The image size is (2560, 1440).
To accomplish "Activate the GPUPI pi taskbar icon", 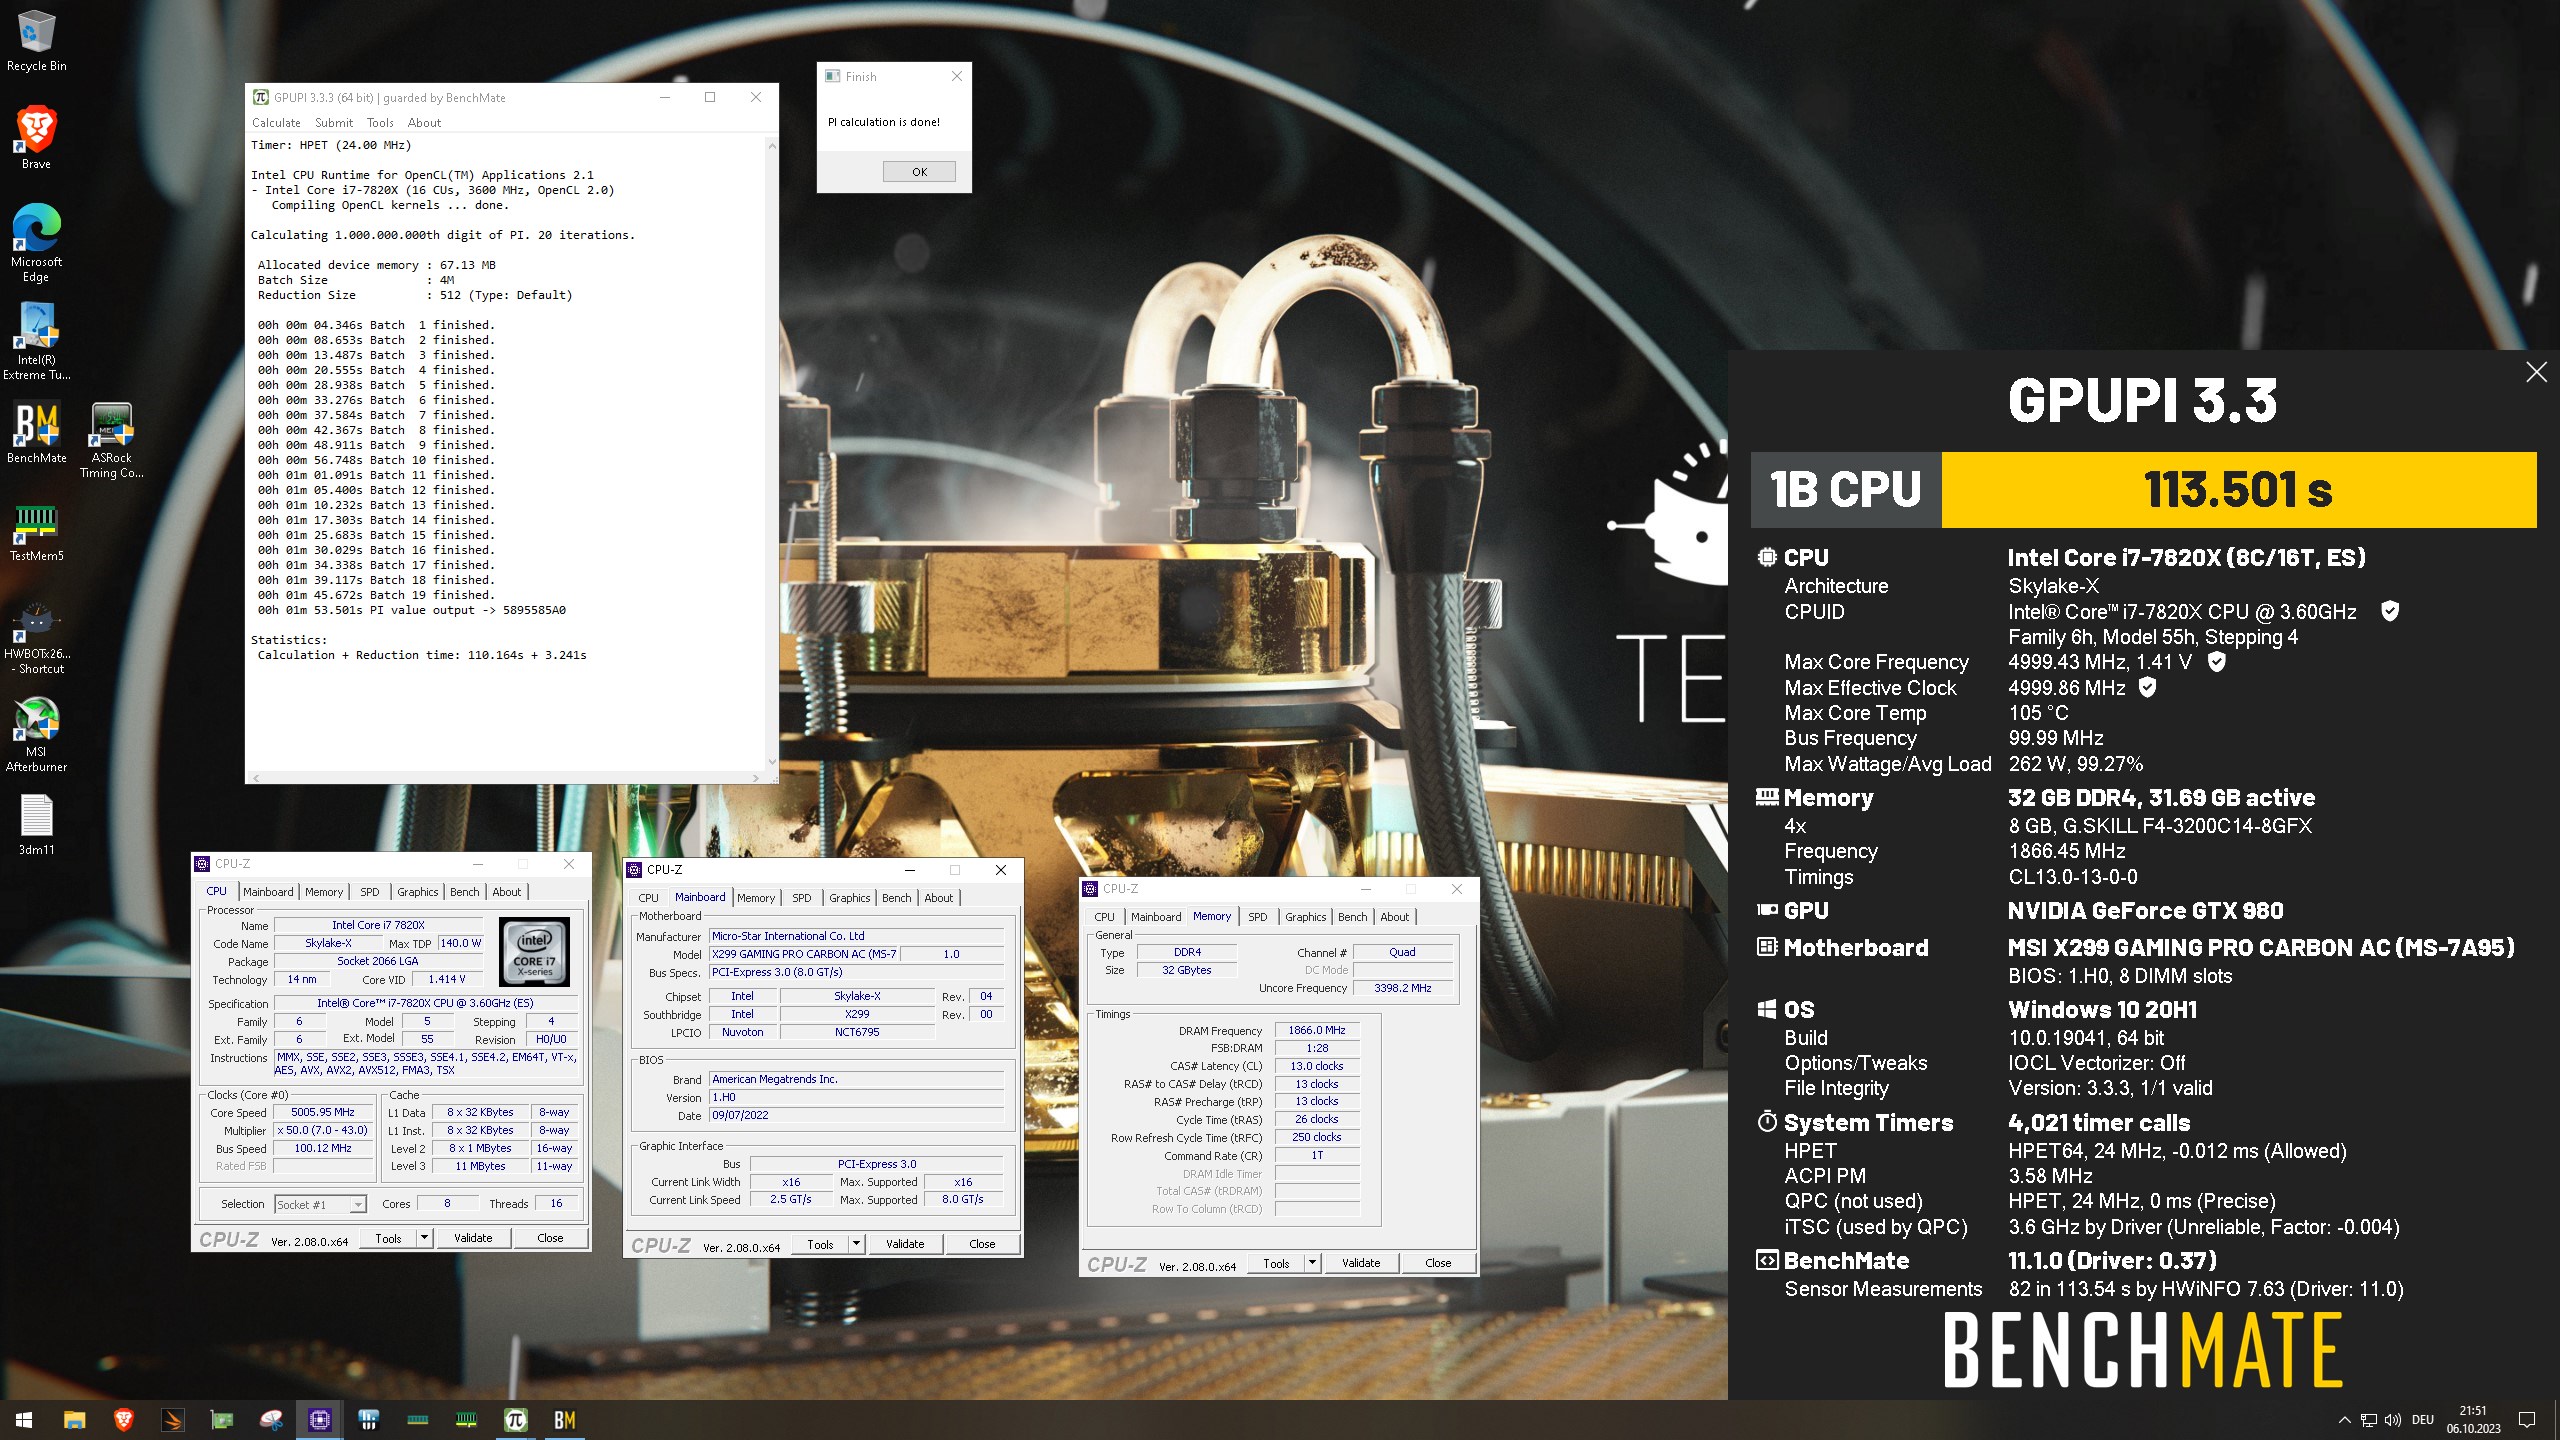I will (516, 1419).
